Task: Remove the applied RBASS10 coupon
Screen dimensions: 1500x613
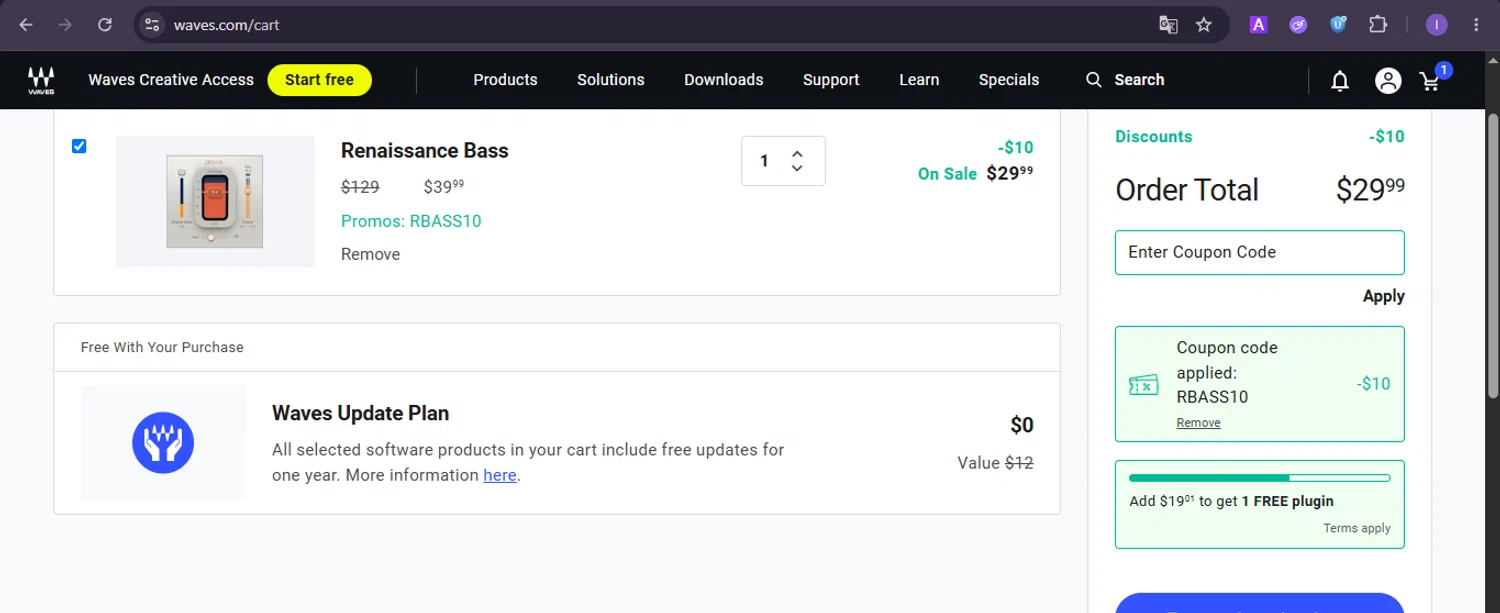Action: [1198, 423]
